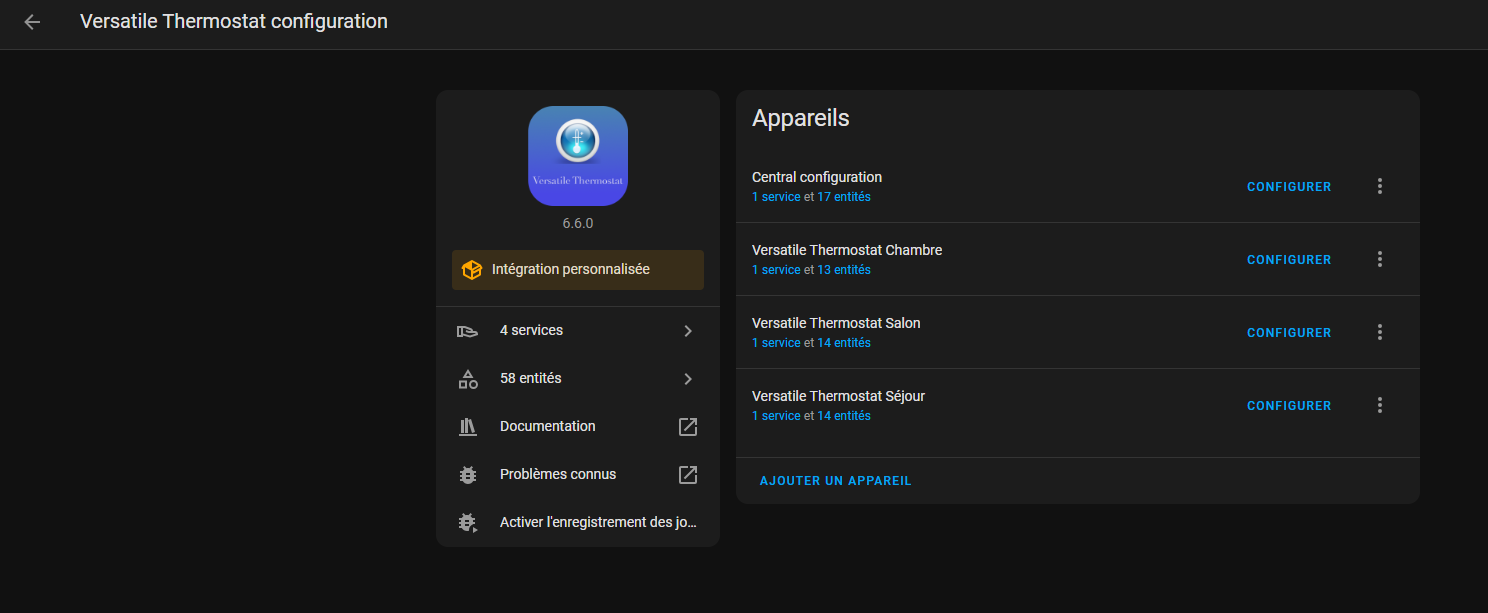Open the 58 entités list
The image size is (1488, 613).
click(578, 379)
